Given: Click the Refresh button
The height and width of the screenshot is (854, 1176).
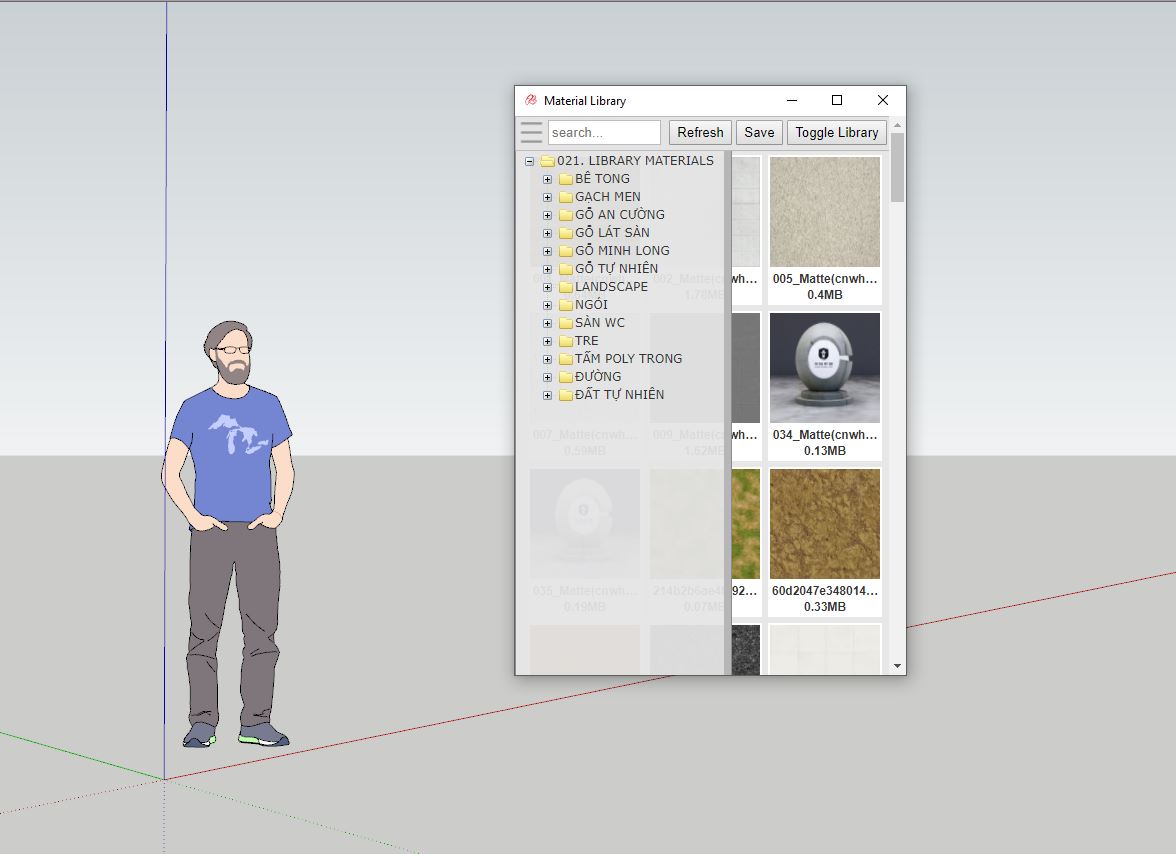Looking at the screenshot, I should pyautogui.click(x=699, y=132).
